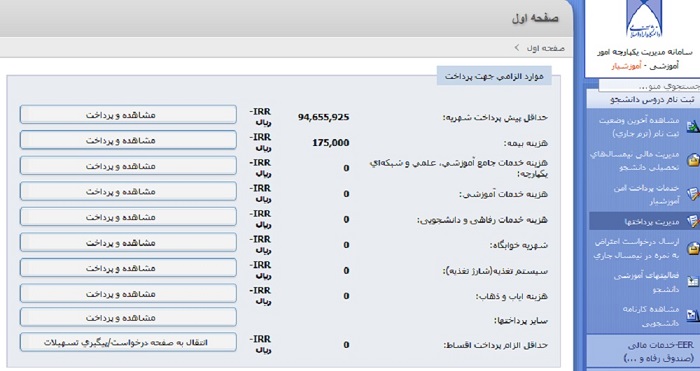Screen dimensions: 700x371
Task: Open view-and-pay for هزینه بیمه
Action: [x=128, y=140]
